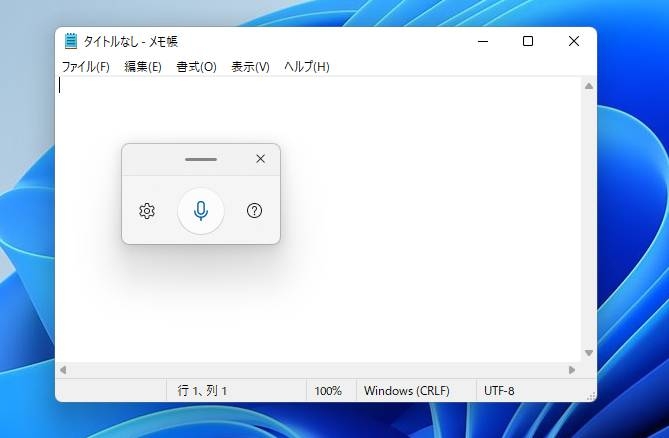669x438 pixels.
Task: Open the 書式(O) menu
Action: coord(196,67)
